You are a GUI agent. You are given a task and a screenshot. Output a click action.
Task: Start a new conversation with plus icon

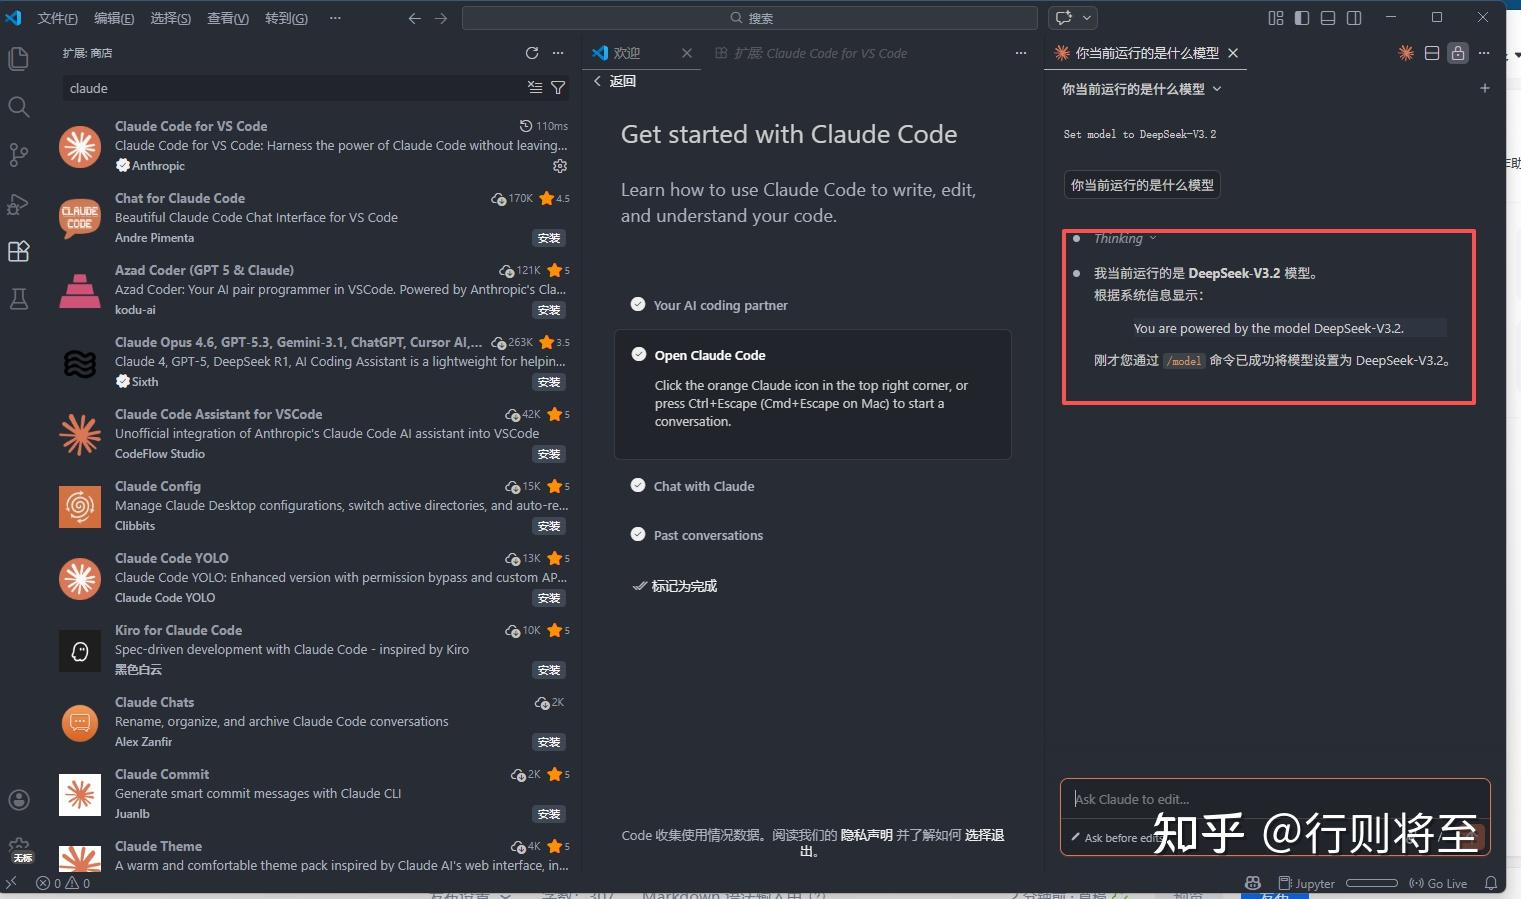click(1485, 88)
